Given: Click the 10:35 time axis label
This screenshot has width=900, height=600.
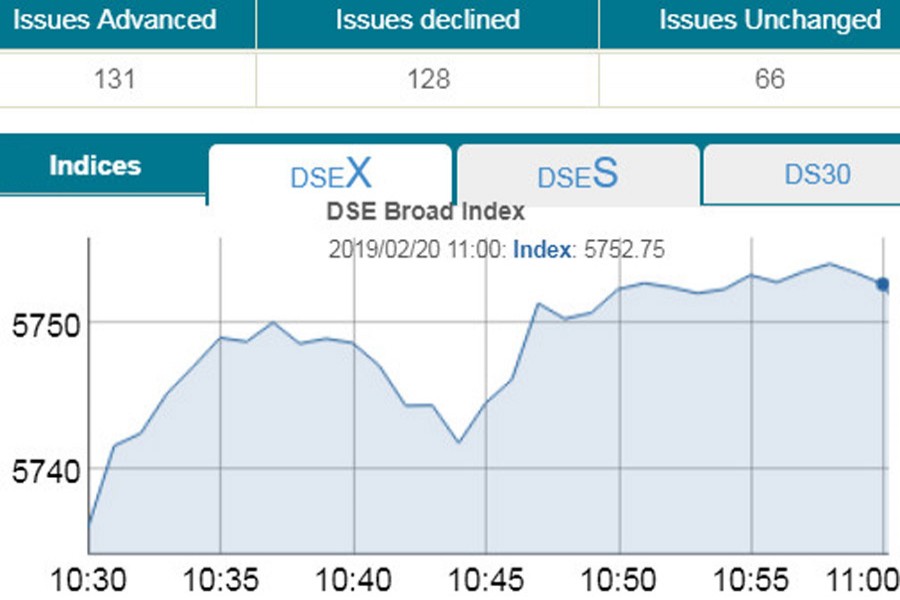Looking at the screenshot, I should coord(220,579).
